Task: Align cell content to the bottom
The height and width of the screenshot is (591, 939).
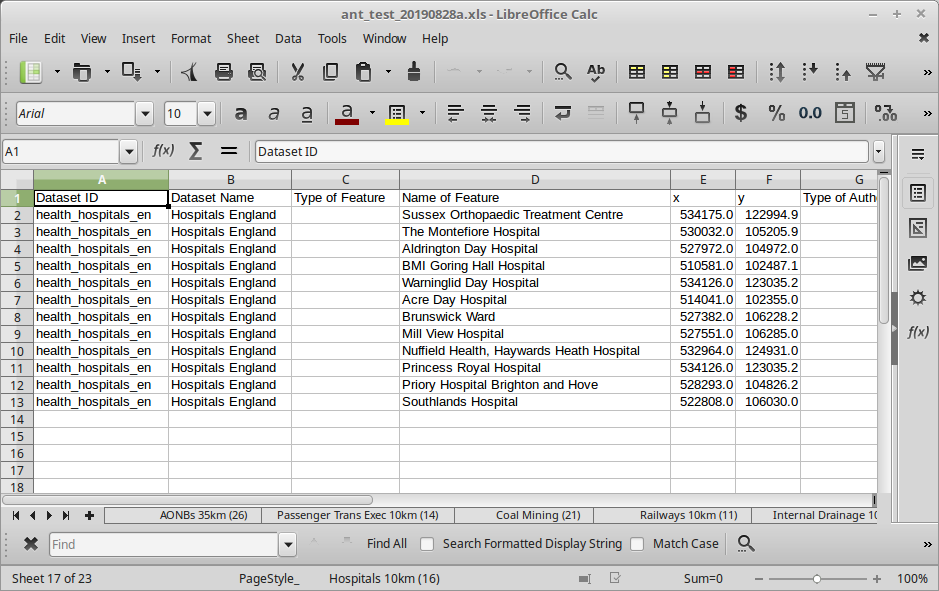Action: point(702,113)
